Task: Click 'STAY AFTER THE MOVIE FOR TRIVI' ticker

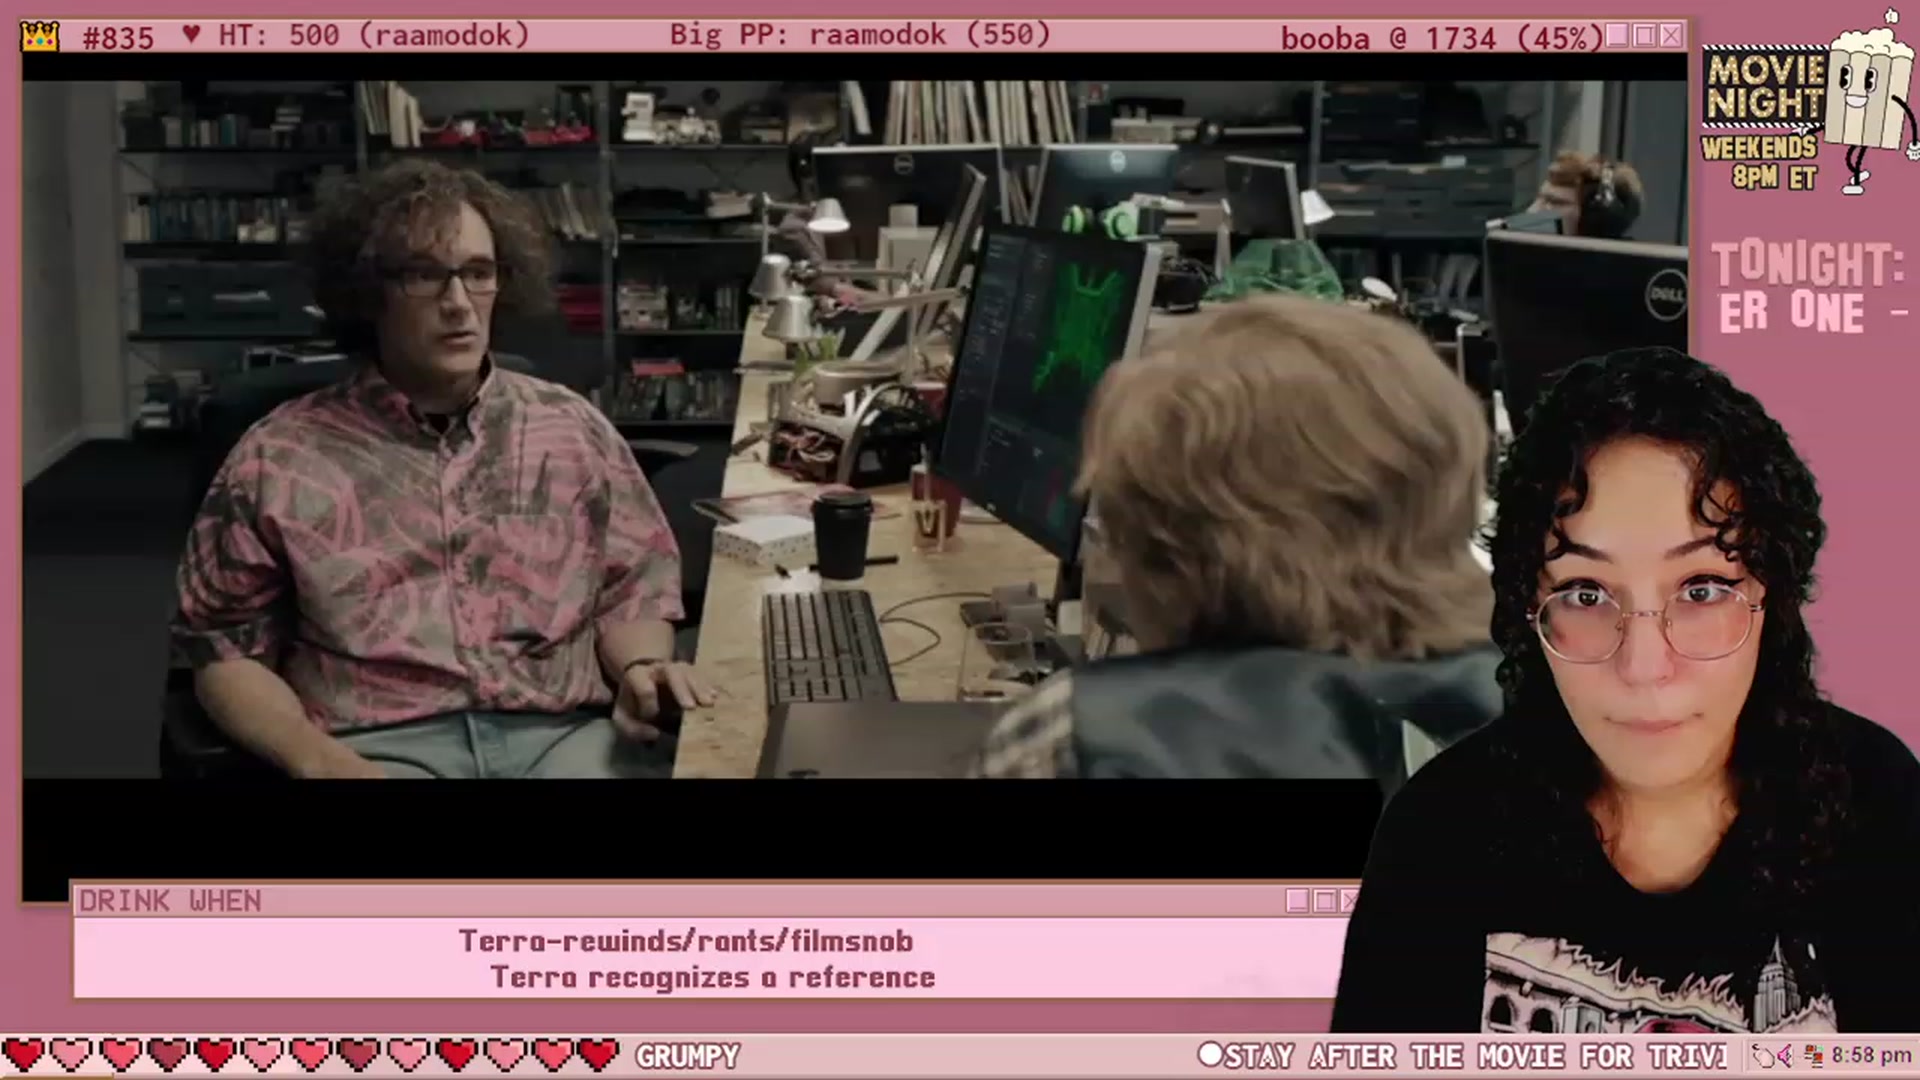Action: [x=1476, y=1056]
